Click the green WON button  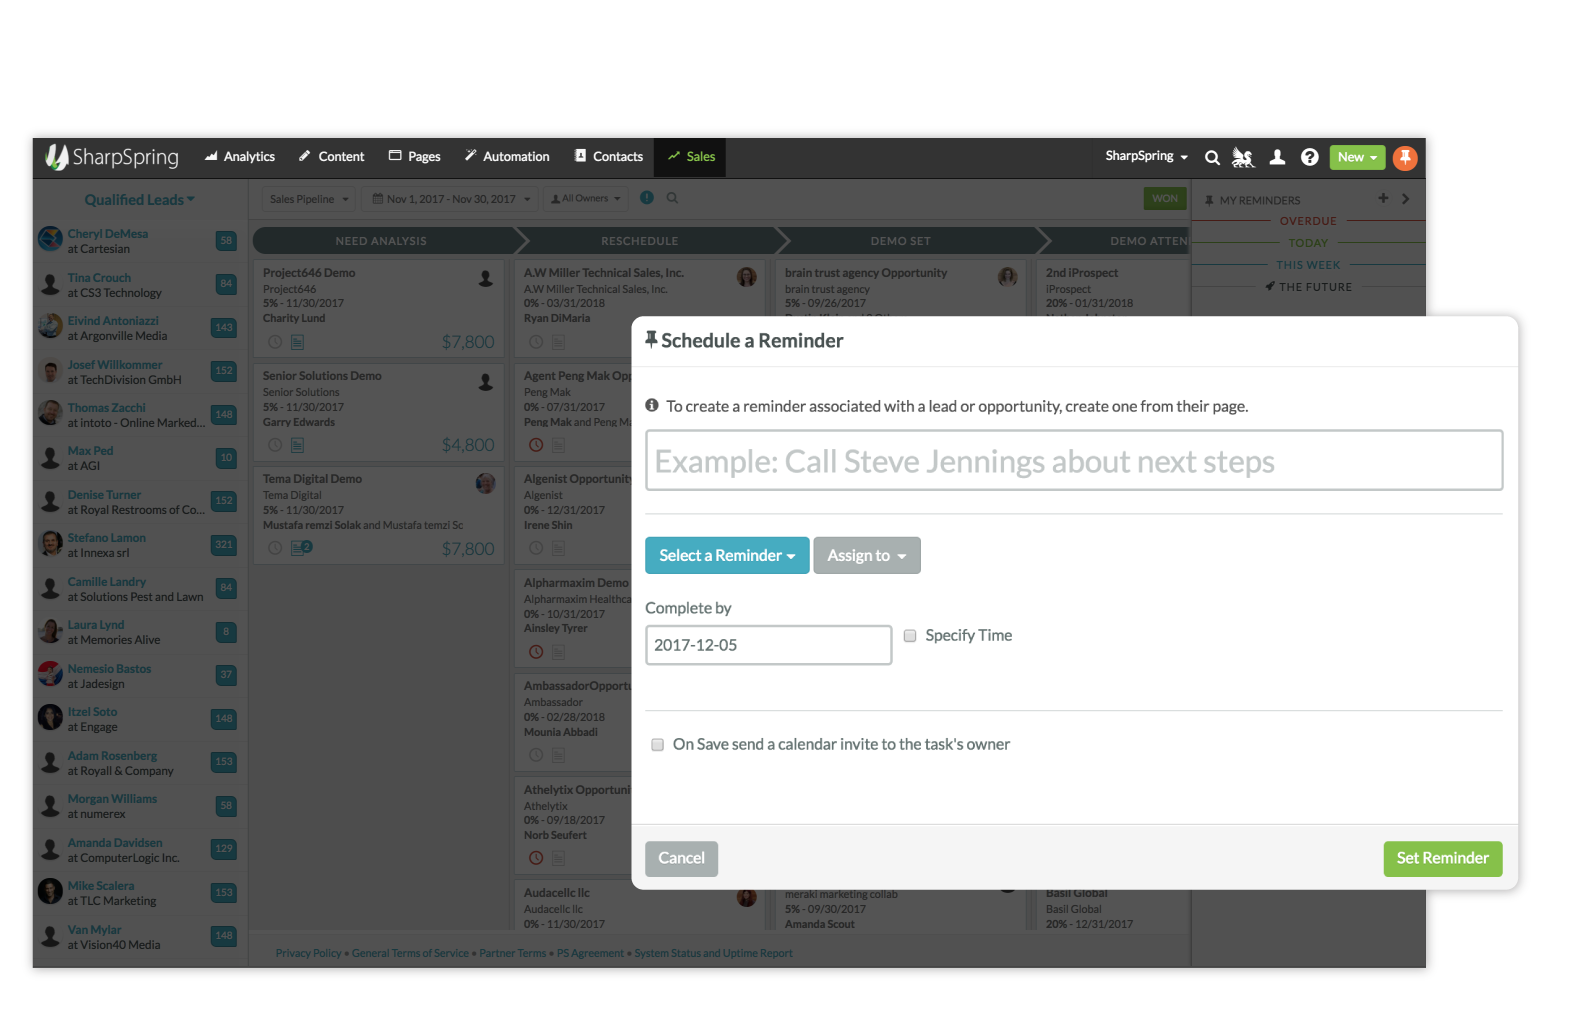1165,199
